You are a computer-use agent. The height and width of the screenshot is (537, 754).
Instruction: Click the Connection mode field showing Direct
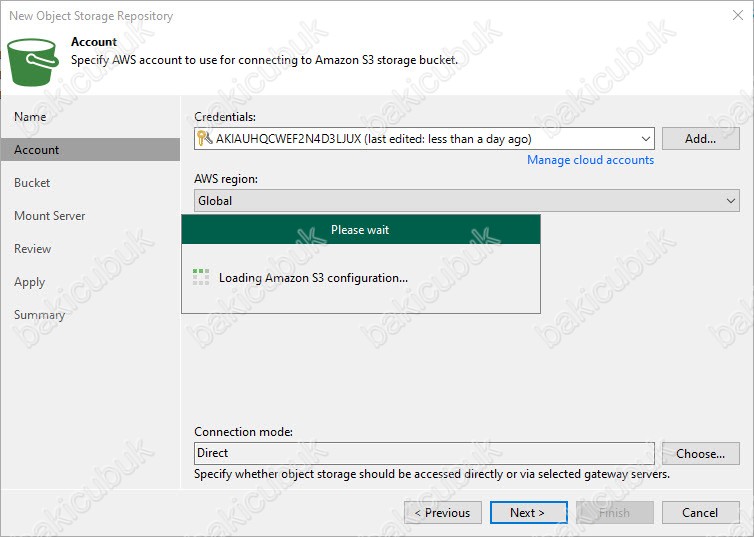[424, 453]
